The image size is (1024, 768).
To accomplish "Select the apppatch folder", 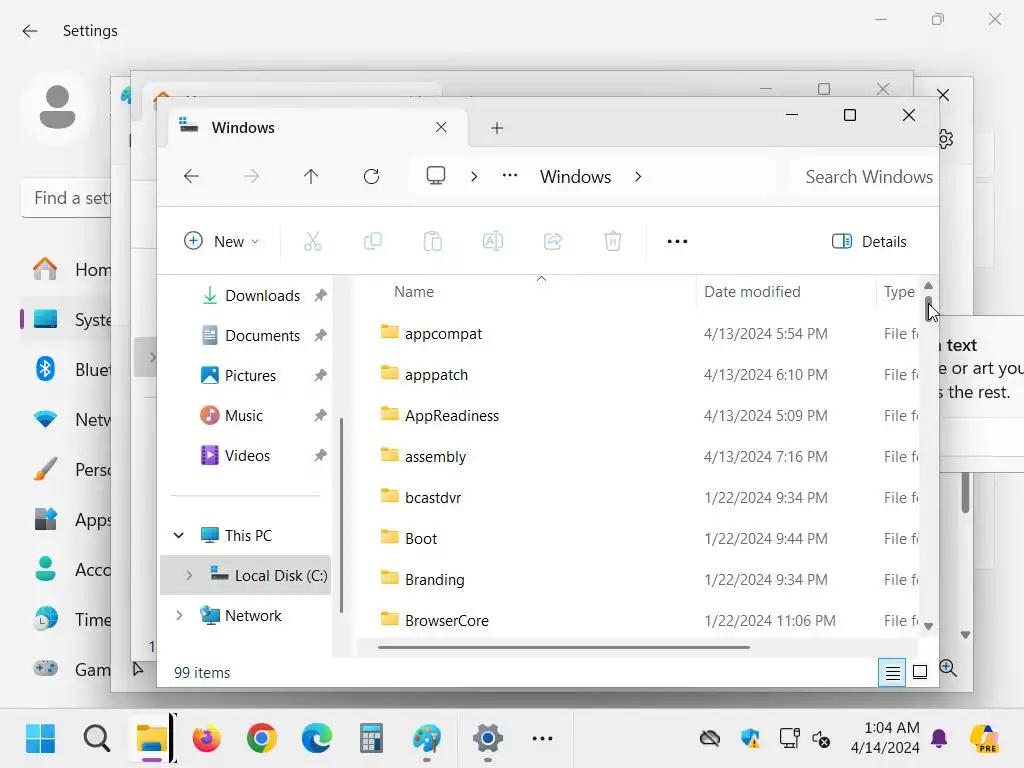I will point(436,375).
